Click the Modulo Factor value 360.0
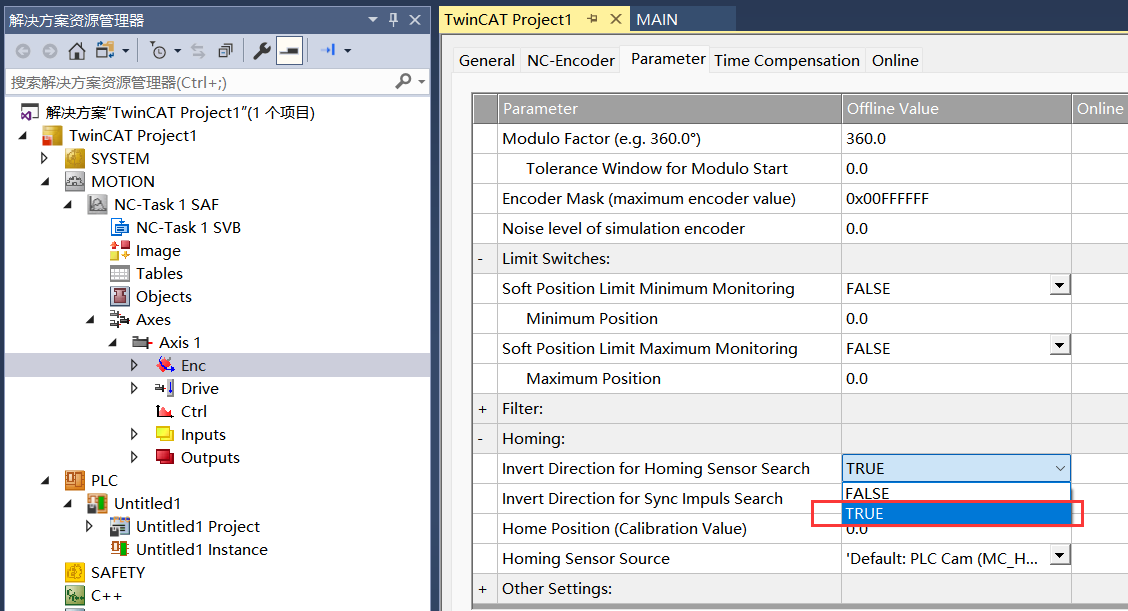1128x611 pixels. (x=866, y=139)
